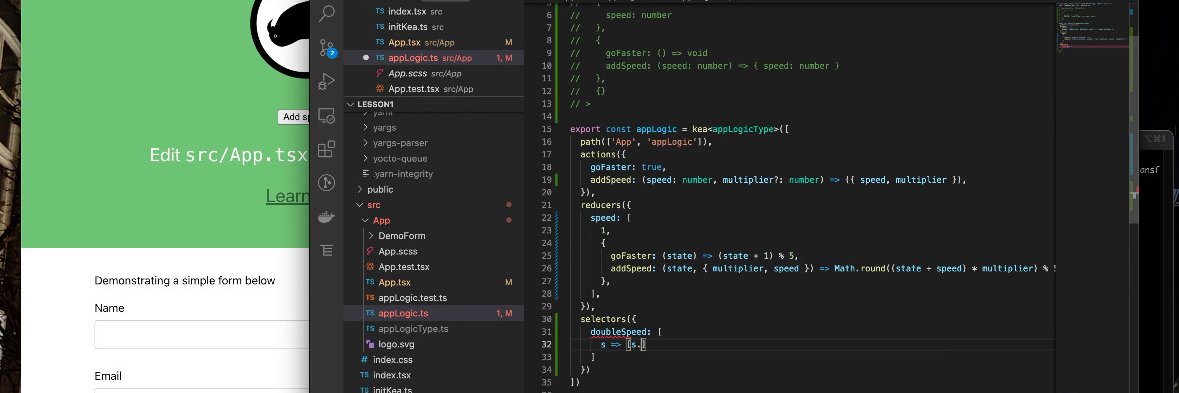Click the Add speed button in browser
Screen dimensions: 1179x393
pos(294,116)
